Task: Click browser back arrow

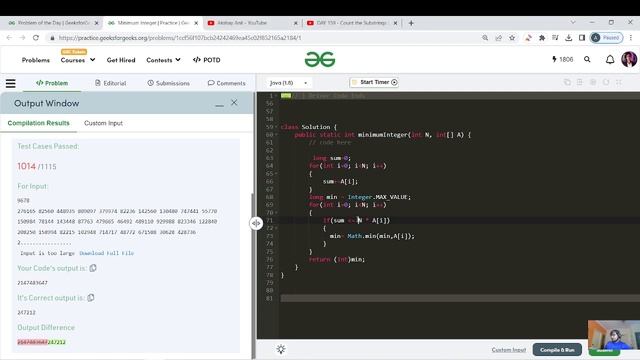Action: [9, 38]
